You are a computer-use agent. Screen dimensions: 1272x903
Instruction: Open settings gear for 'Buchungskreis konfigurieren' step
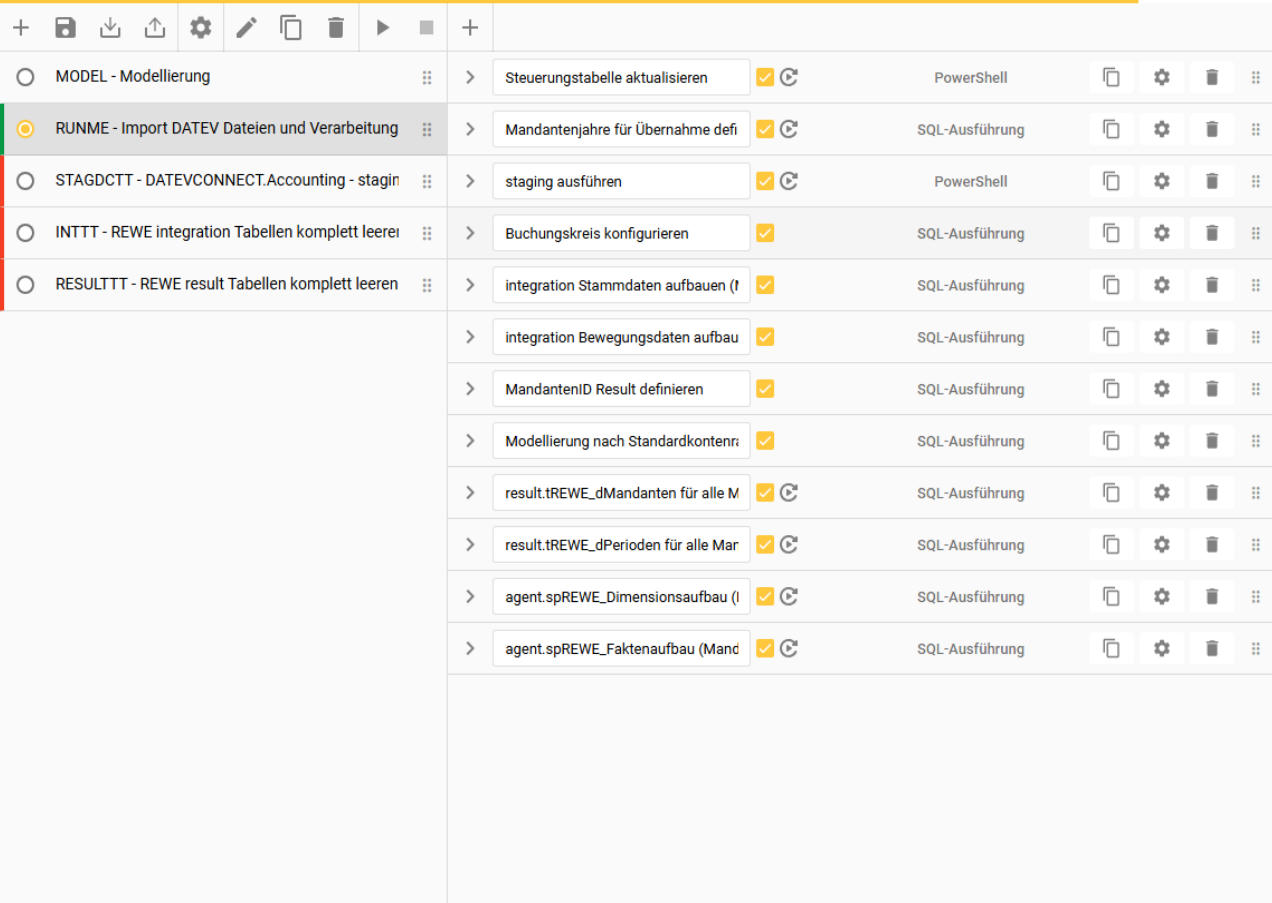tap(1161, 233)
